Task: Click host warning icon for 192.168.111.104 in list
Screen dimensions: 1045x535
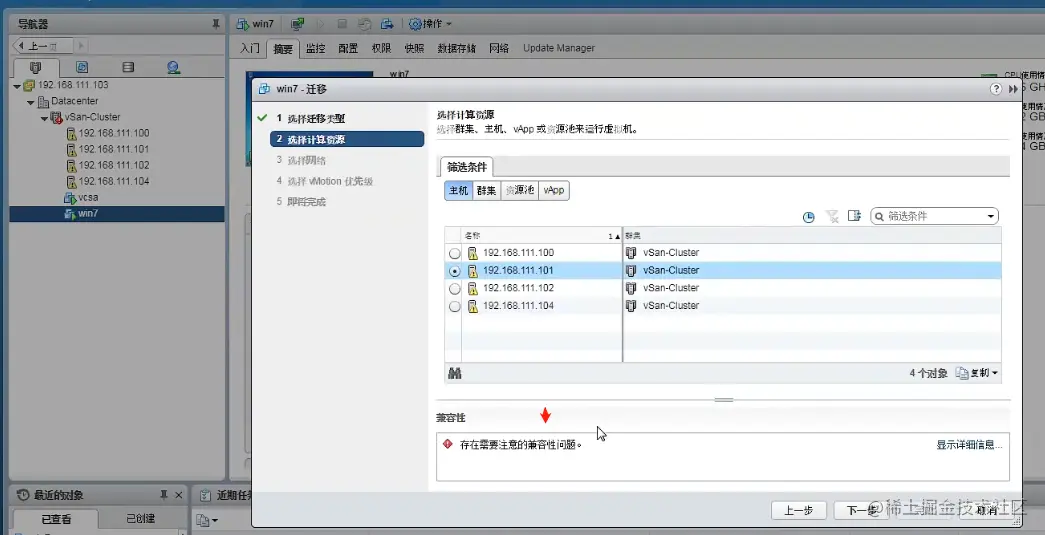Action: [x=473, y=306]
